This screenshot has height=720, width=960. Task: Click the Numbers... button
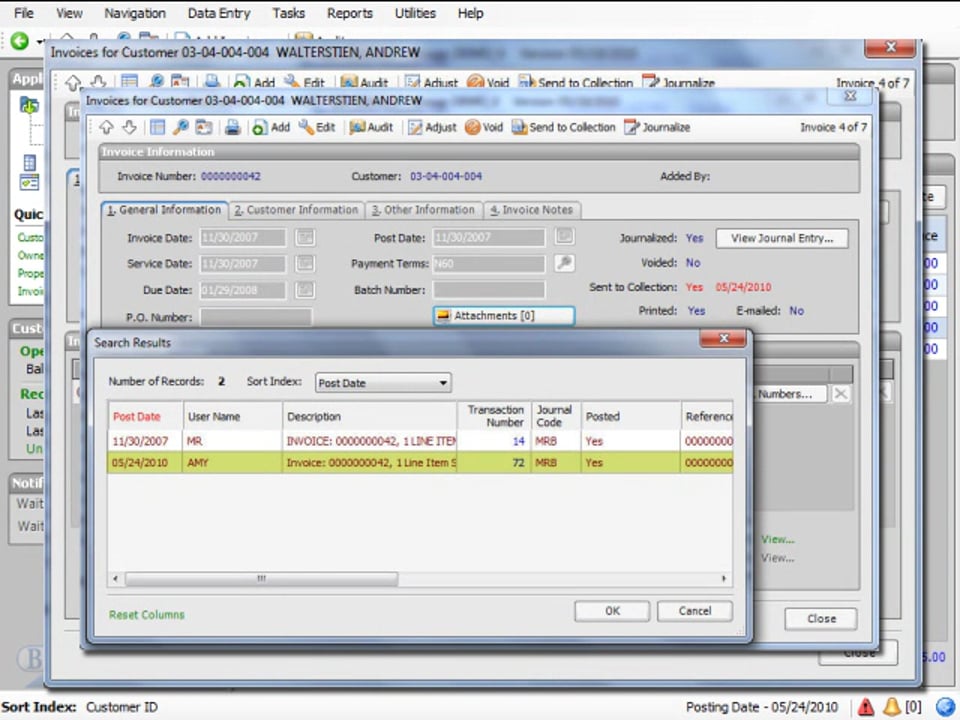(790, 394)
